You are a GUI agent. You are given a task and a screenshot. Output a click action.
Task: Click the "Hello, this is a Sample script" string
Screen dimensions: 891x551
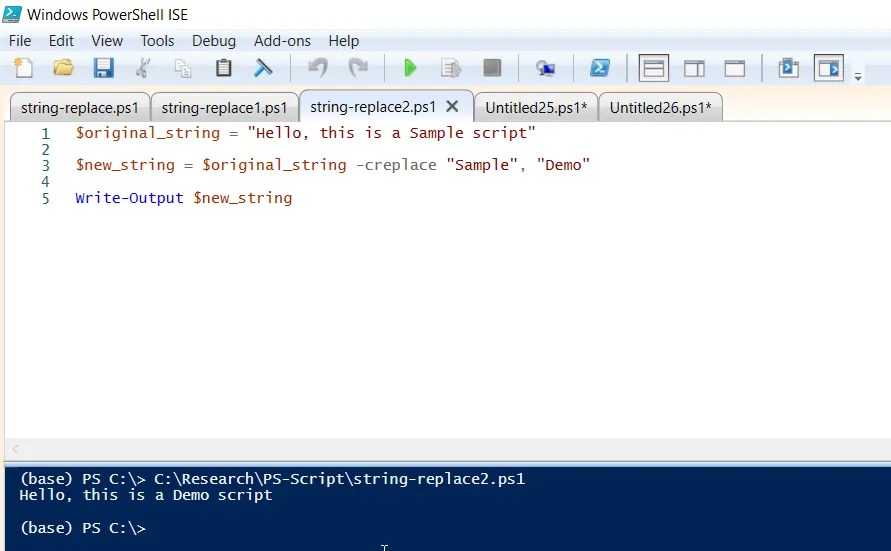click(392, 133)
